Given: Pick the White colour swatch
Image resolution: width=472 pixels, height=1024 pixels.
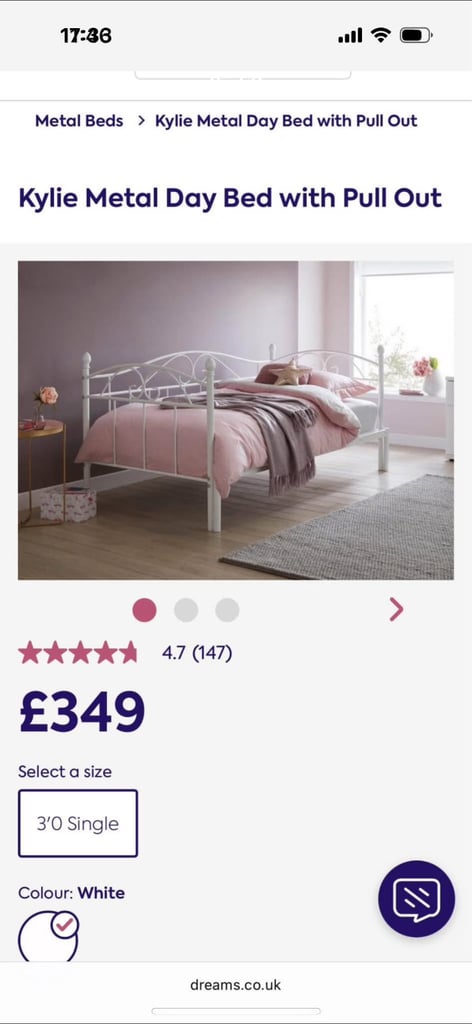Looking at the screenshot, I should [48, 936].
